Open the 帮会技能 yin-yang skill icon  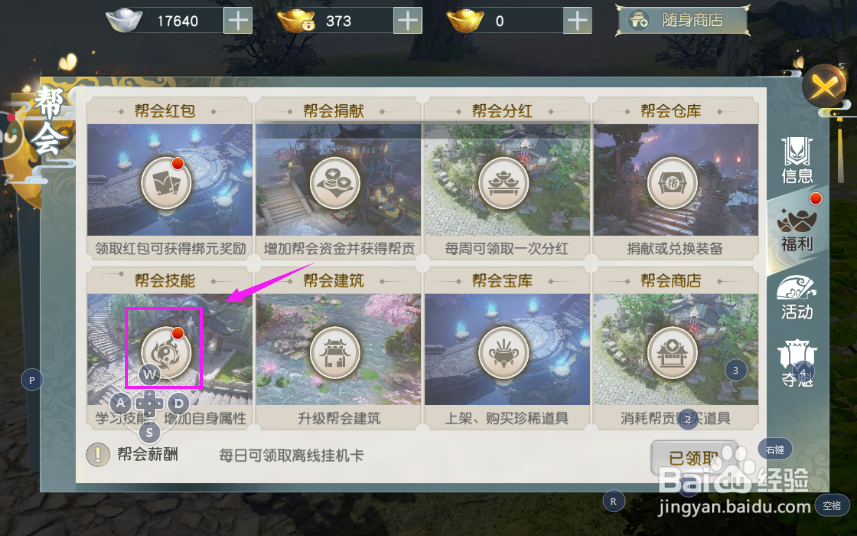166,352
